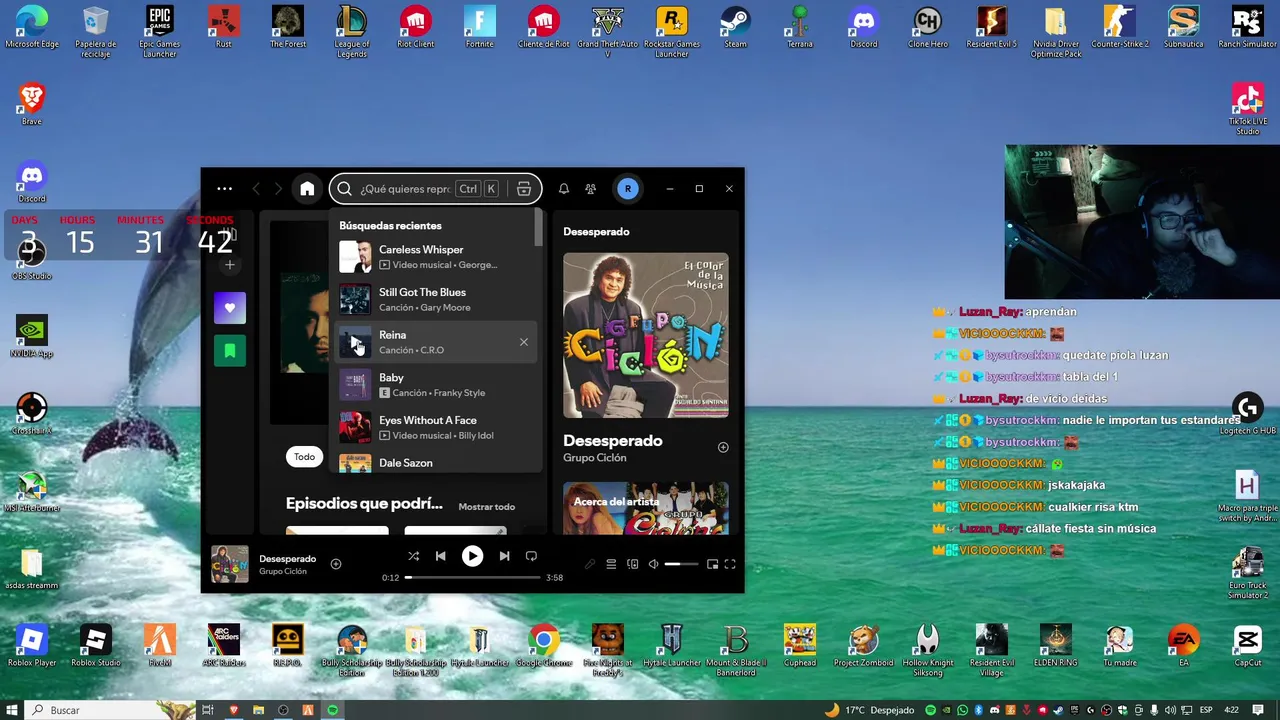Remove Reina from recent searches

(x=524, y=342)
